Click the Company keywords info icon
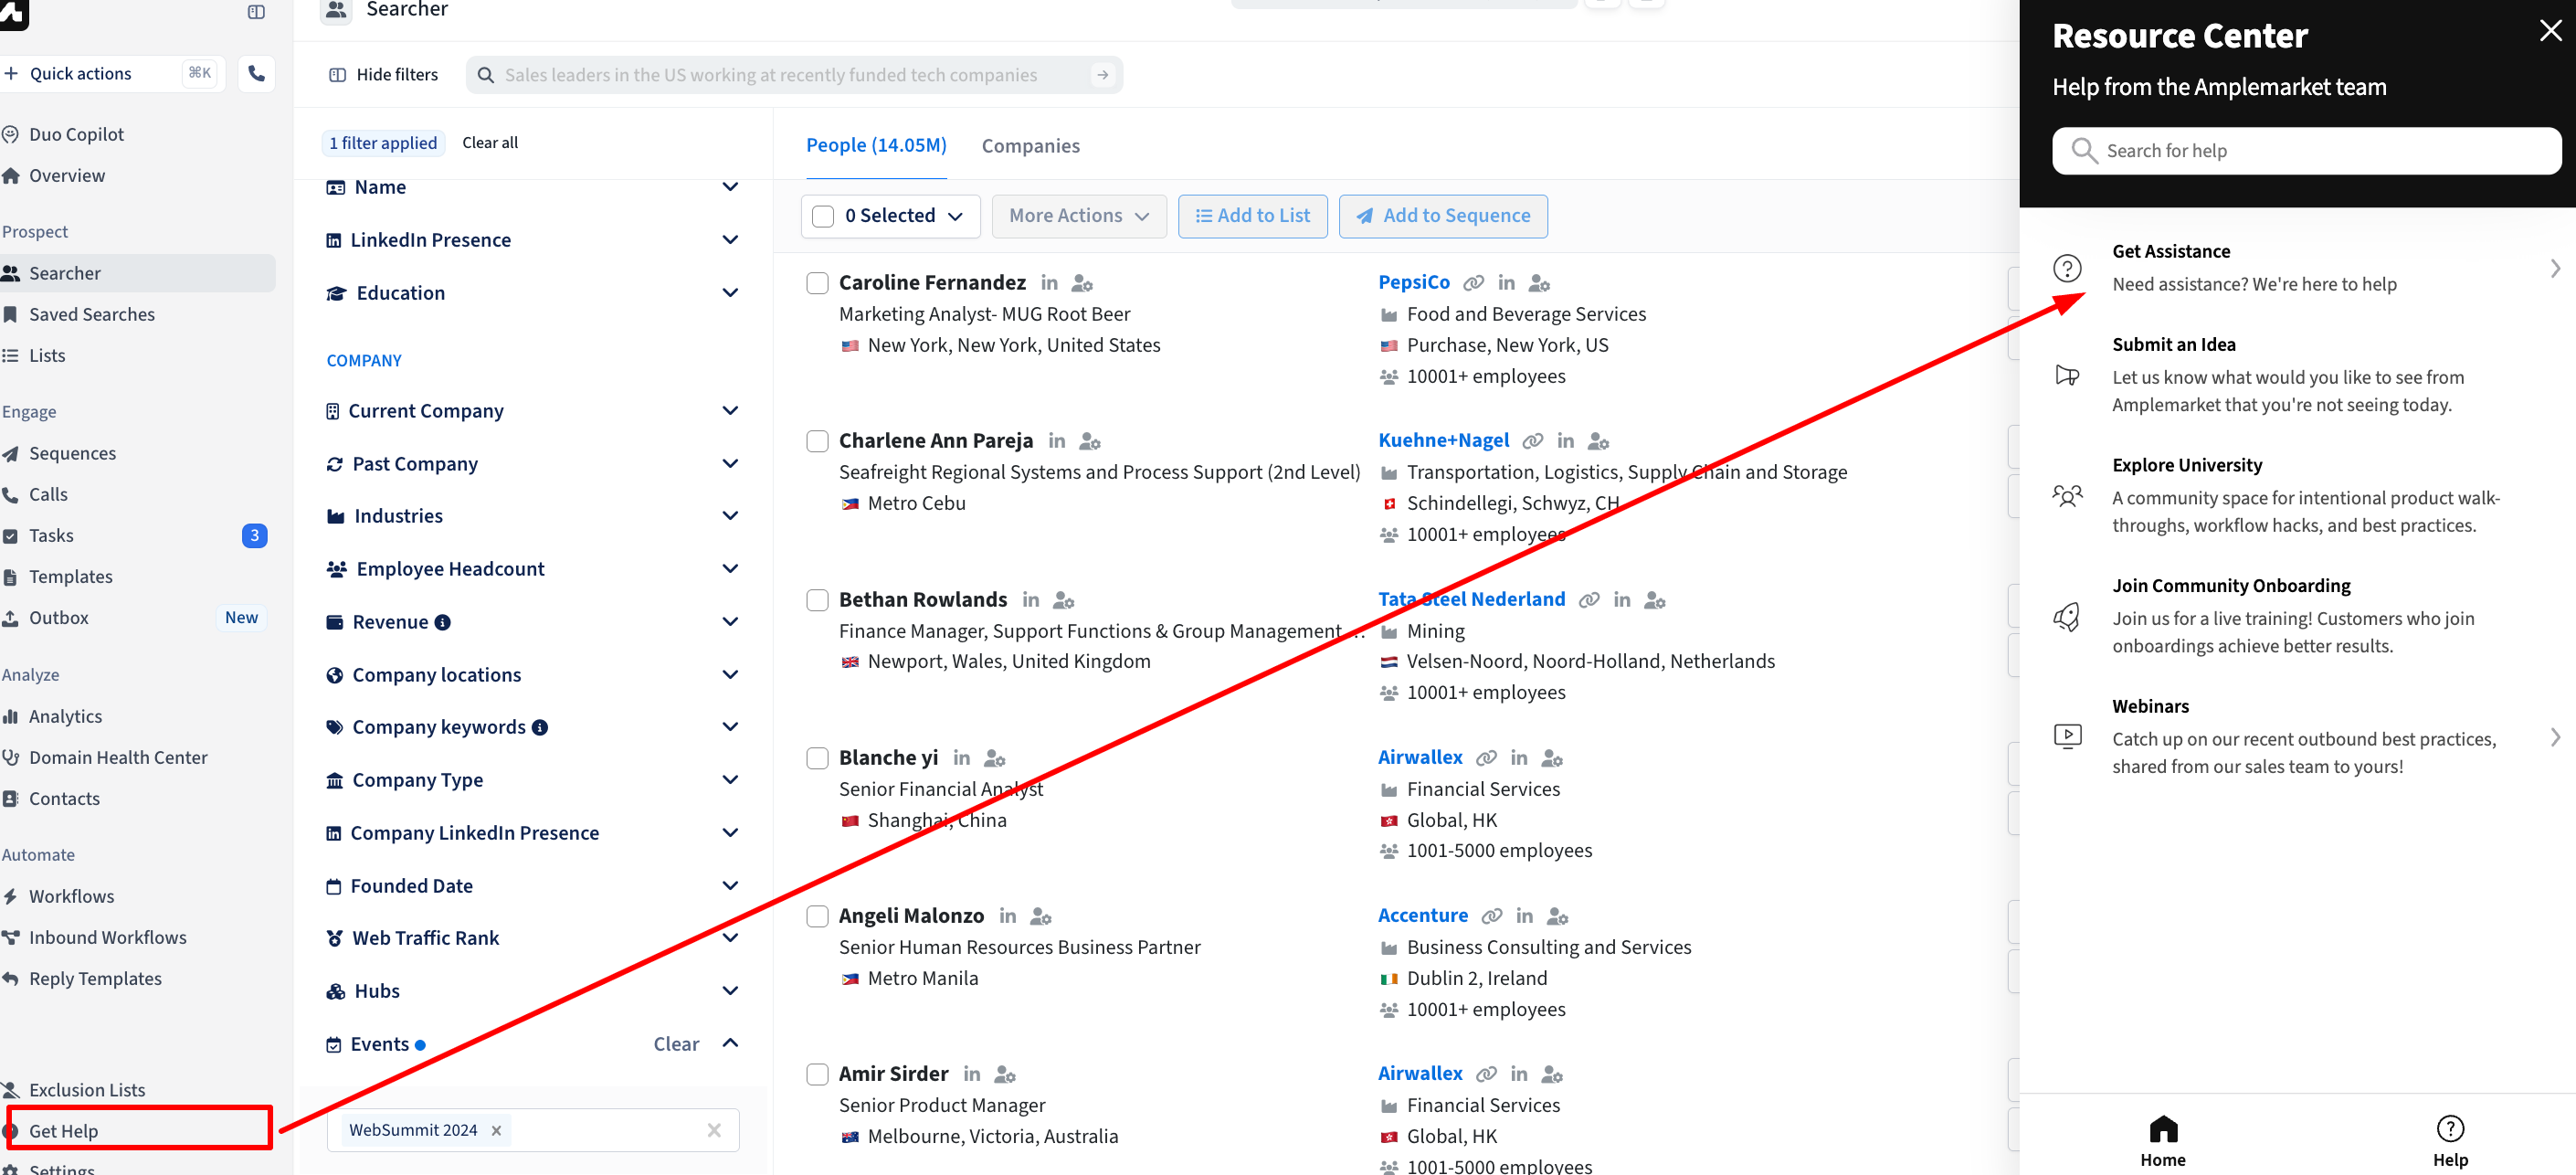Image resolution: width=2576 pixels, height=1175 pixels. click(539, 727)
